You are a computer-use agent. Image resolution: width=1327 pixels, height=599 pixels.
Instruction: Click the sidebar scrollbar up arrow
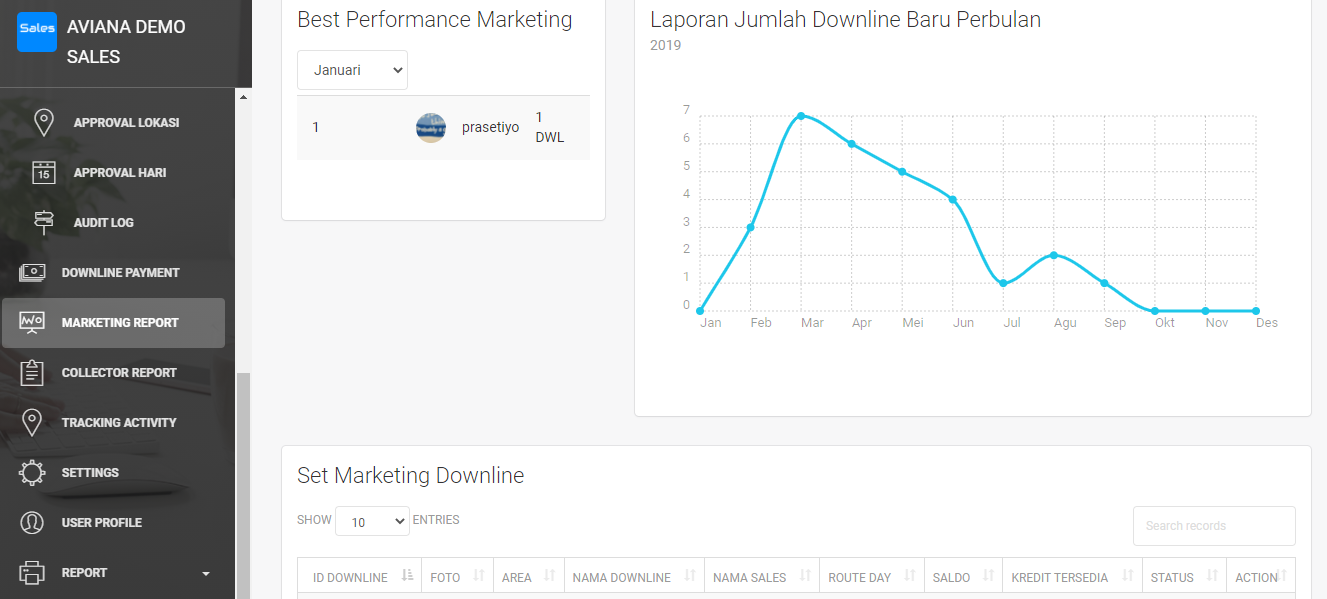pyautogui.click(x=243, y=97)
